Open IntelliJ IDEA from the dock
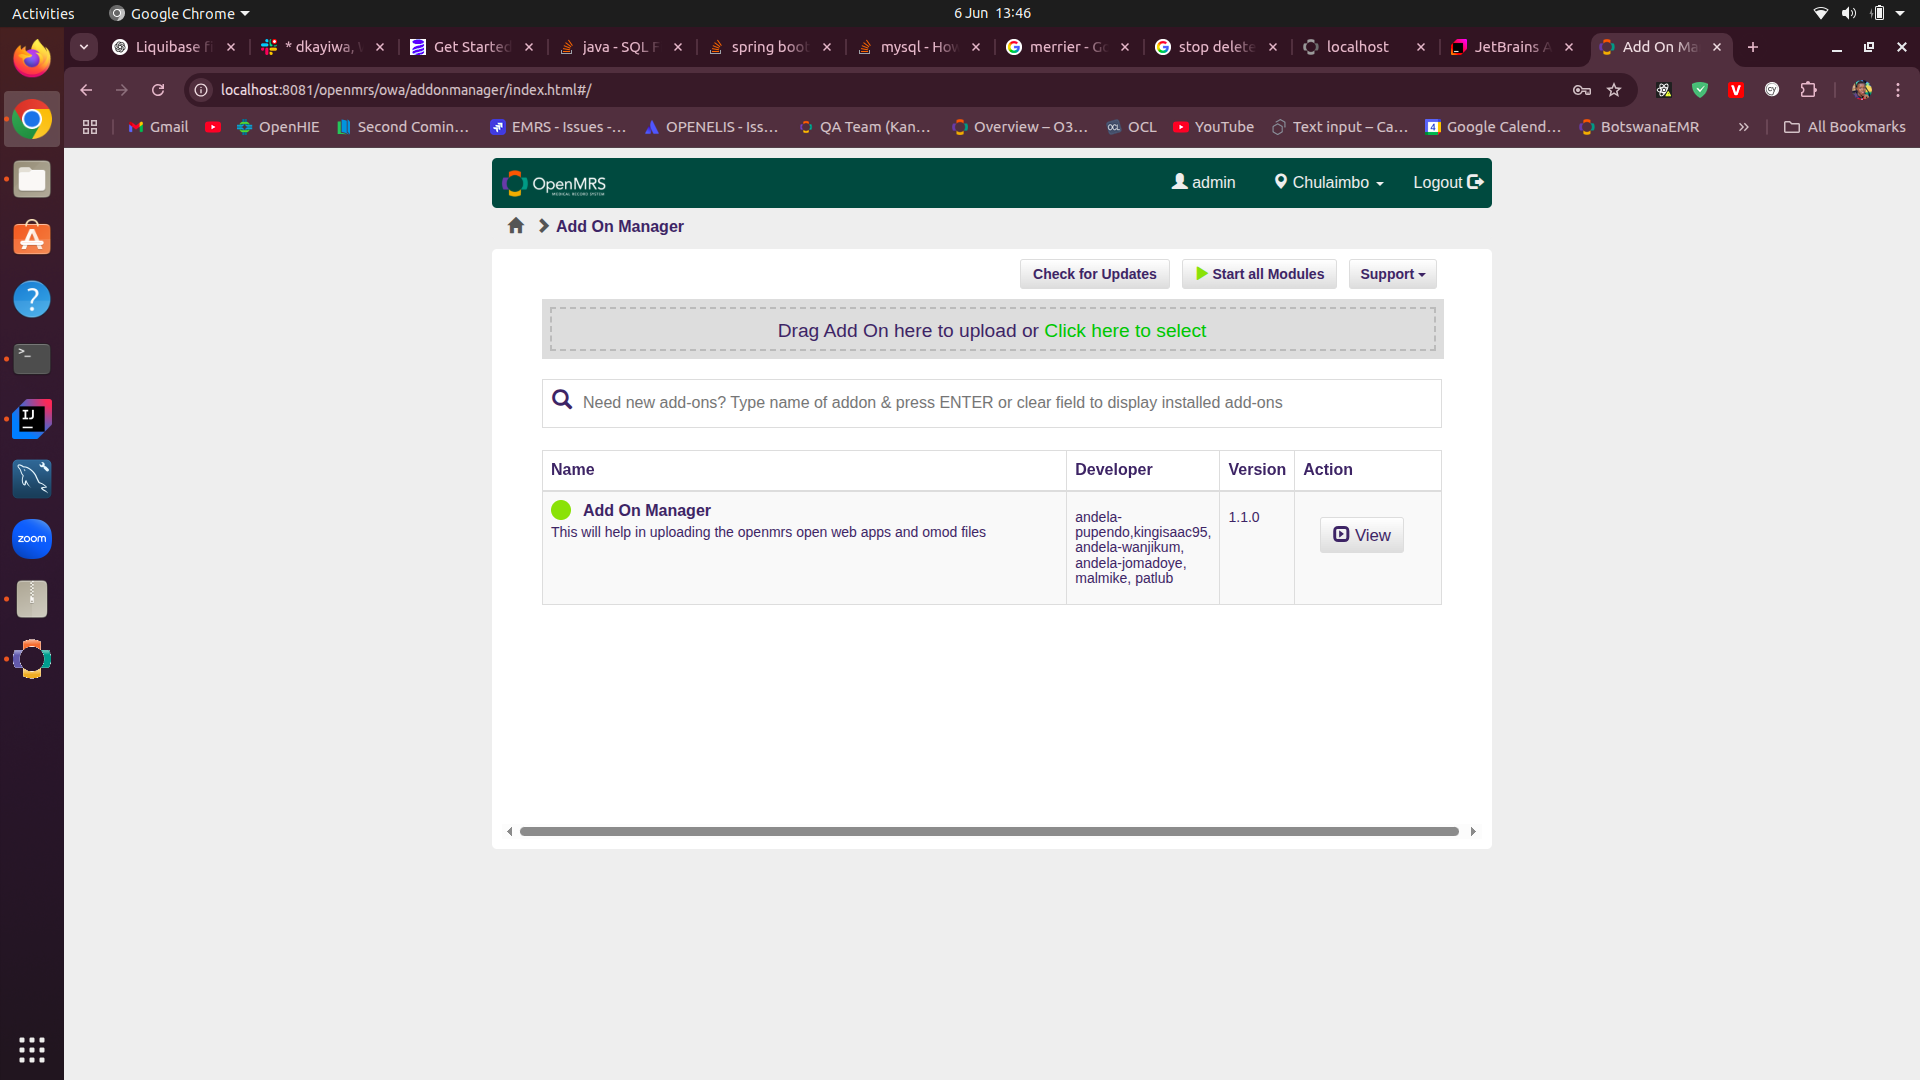 tap(32, 419)
